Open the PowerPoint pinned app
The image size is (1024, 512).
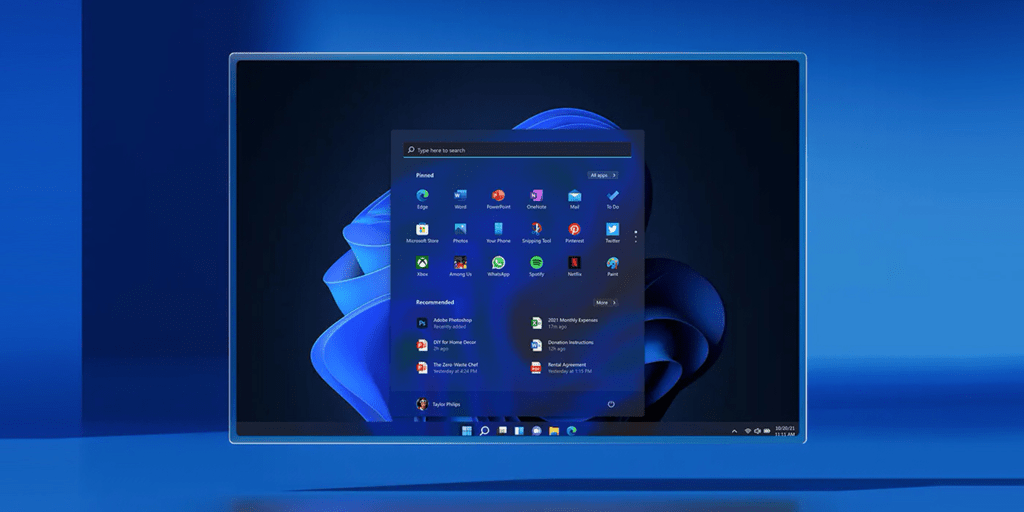pyautogui.click(x=498, y=199)
